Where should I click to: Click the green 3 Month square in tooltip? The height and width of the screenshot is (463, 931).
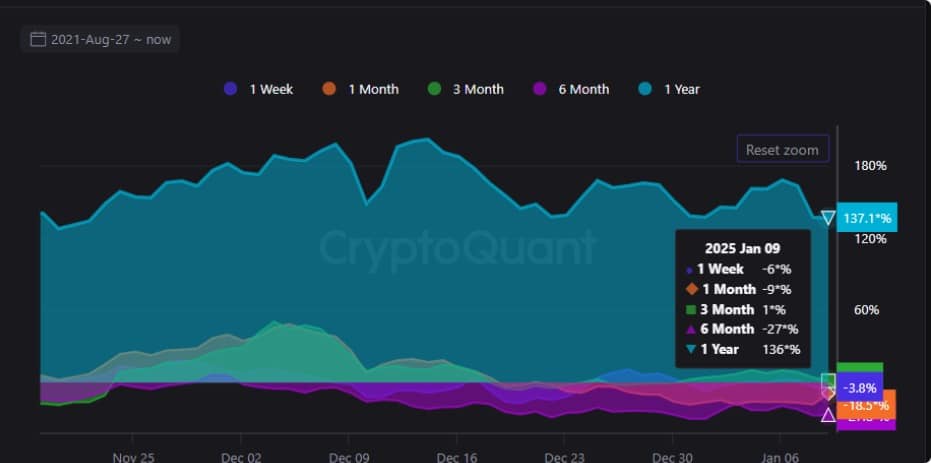(689, 309)
